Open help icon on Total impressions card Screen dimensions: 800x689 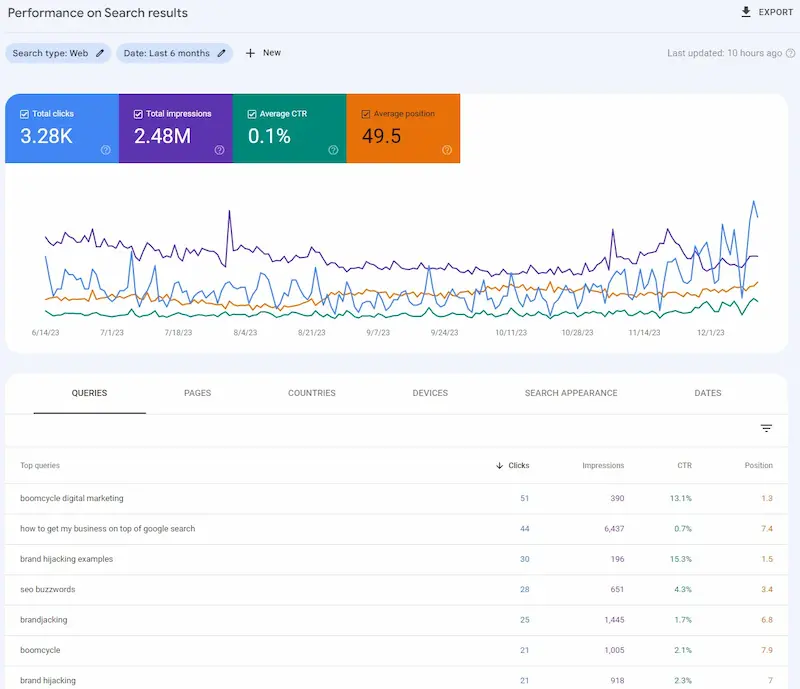(219, 150)
